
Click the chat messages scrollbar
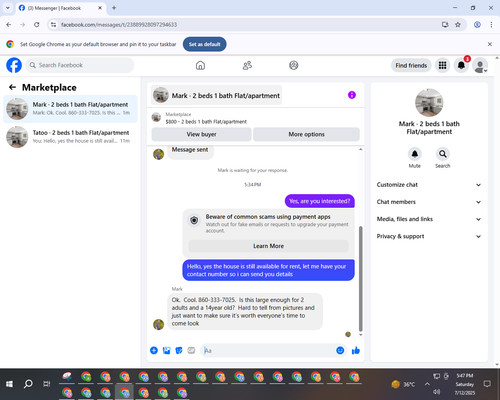tap(360, 278)
